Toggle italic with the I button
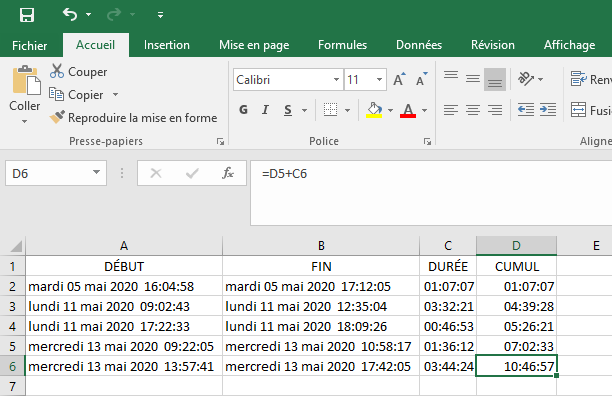The image size is (612, 396). pos(265,110)
